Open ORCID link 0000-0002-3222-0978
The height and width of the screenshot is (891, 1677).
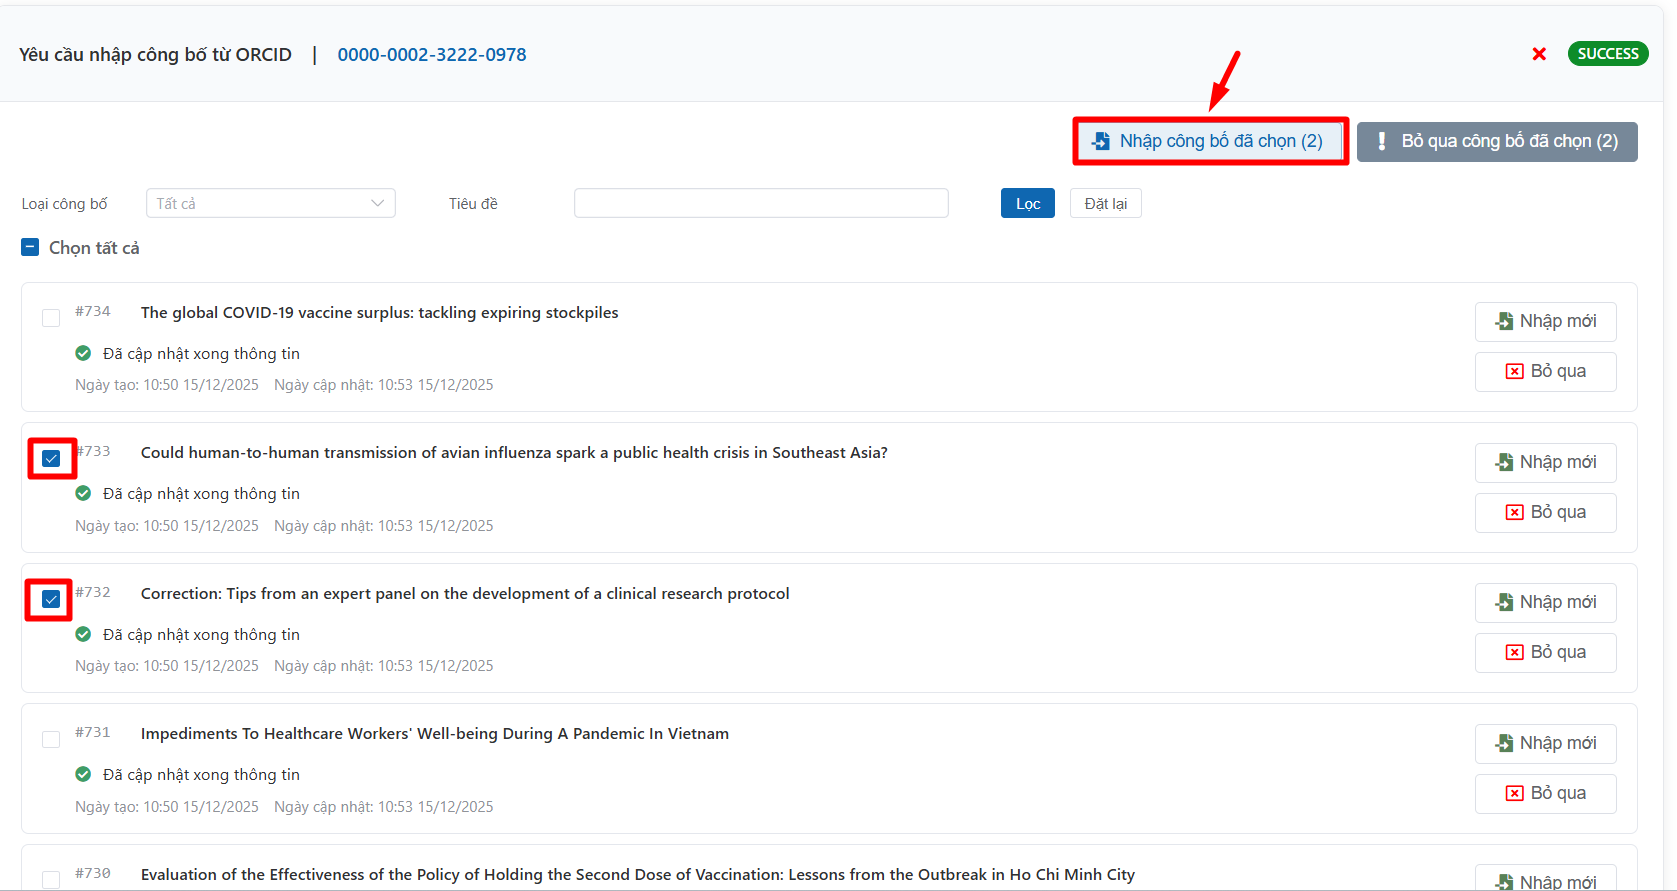[x=431, y=55]
